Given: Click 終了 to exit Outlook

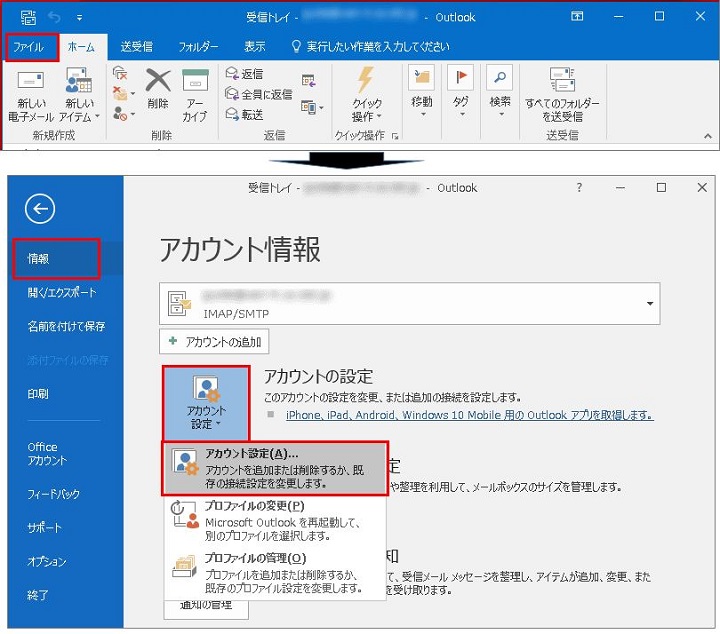Looking at the screenshot, I should point(38,595).
